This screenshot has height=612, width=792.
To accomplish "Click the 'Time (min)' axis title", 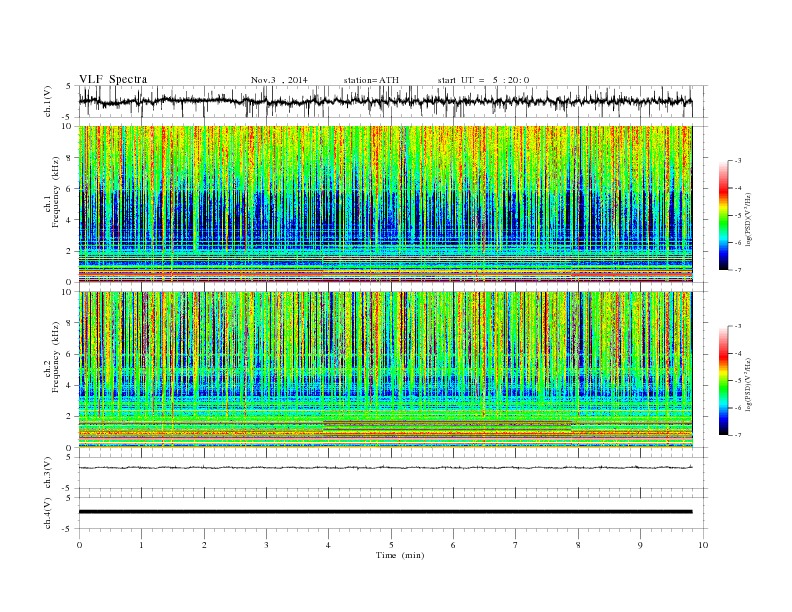I will pos(400,555).
